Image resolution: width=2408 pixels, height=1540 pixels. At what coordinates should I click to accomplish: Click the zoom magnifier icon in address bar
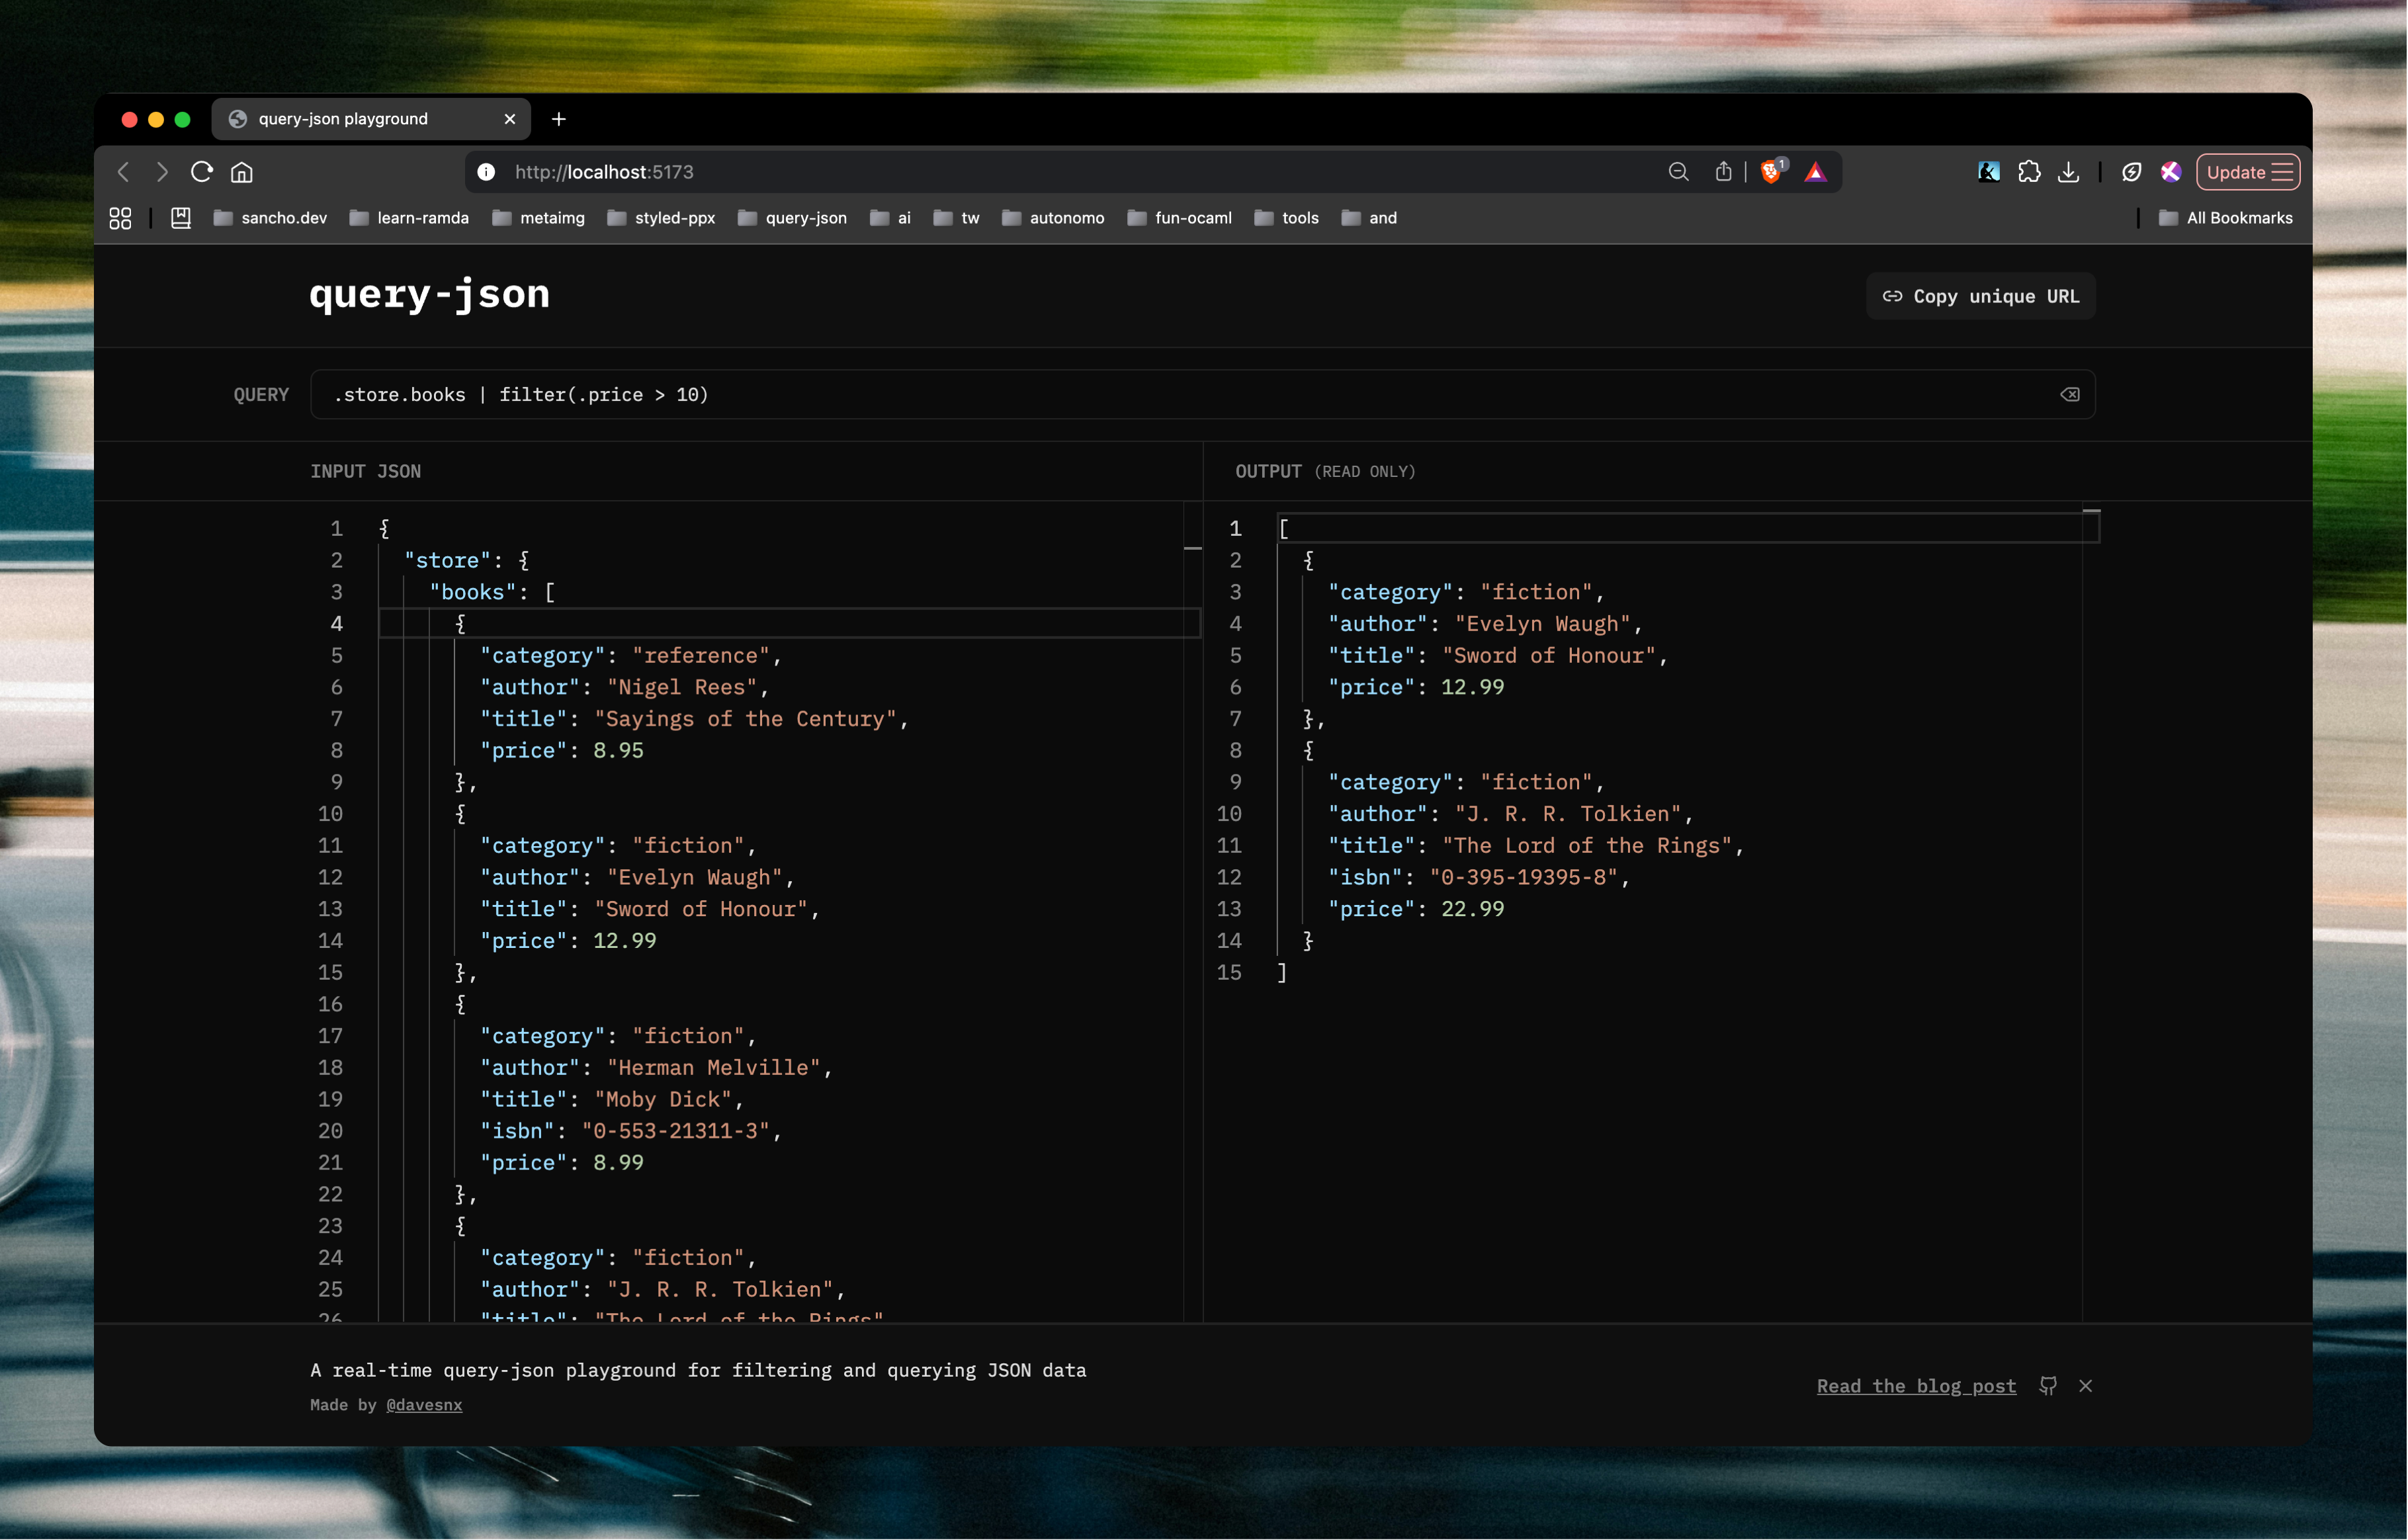click(x=1678, y=172)
